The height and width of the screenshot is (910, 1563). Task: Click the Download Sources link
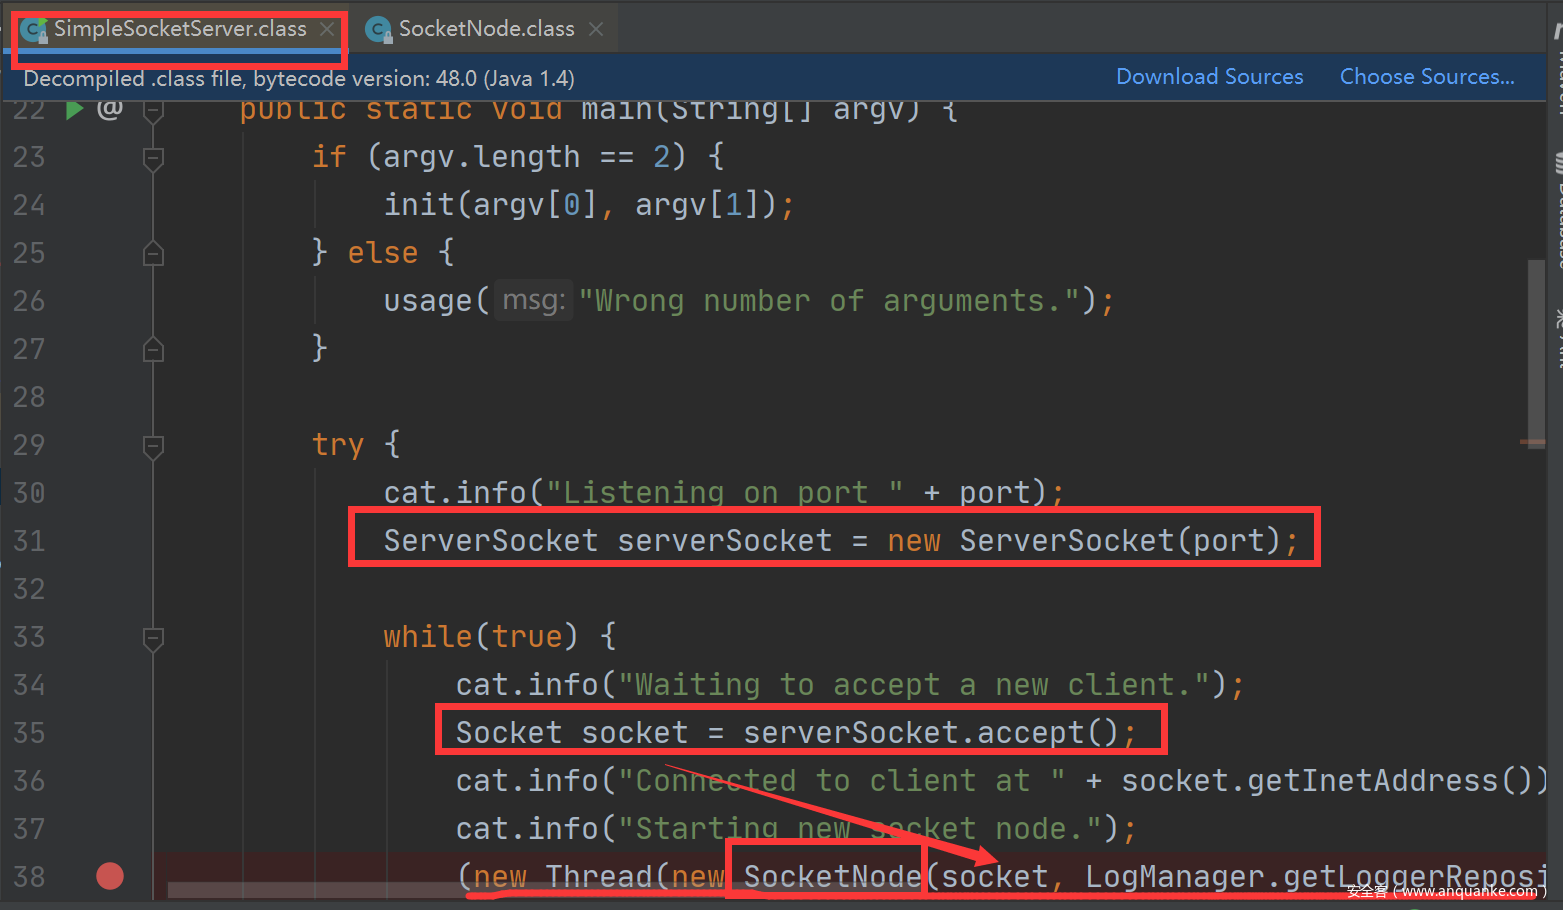pyautogui.click(x=1209, y=77)
